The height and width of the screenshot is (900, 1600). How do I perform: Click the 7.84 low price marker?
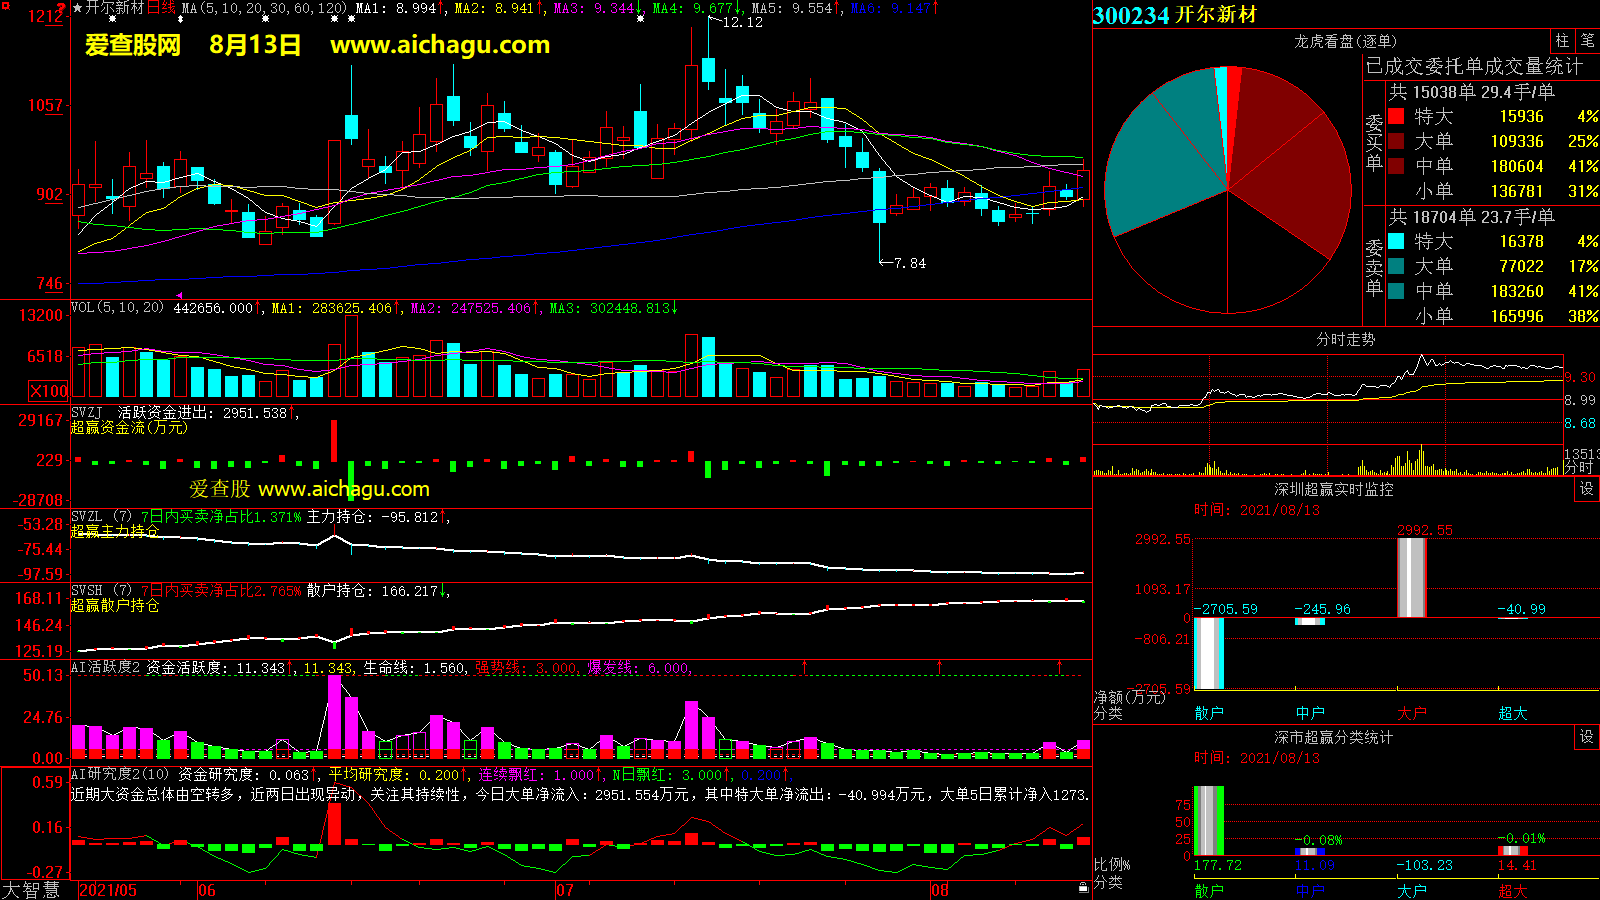[909, 263]
